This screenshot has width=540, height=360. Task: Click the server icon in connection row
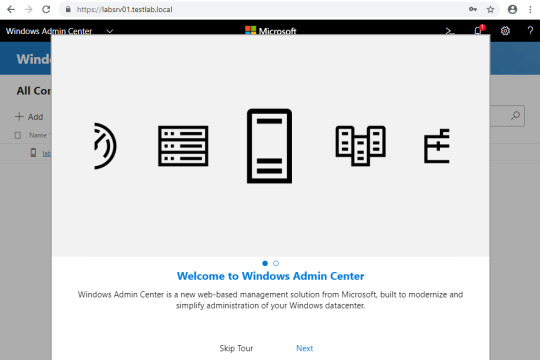[33, 152]
